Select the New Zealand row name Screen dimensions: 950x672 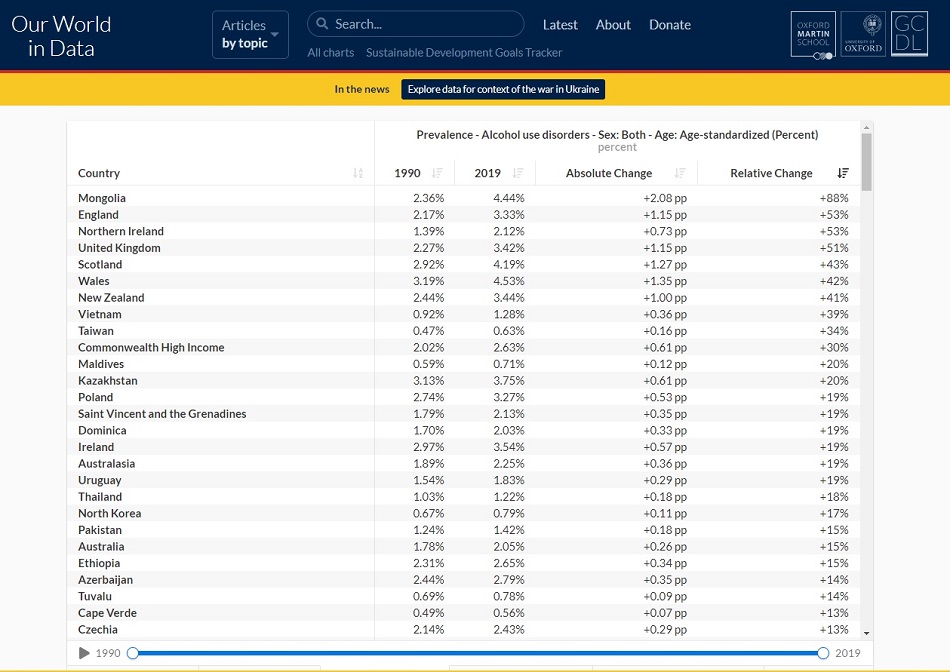[111, 298]
